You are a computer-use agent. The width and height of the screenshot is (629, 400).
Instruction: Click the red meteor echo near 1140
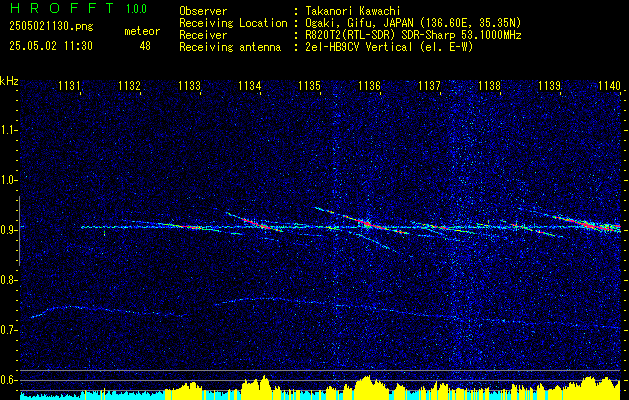click(586, 224)
